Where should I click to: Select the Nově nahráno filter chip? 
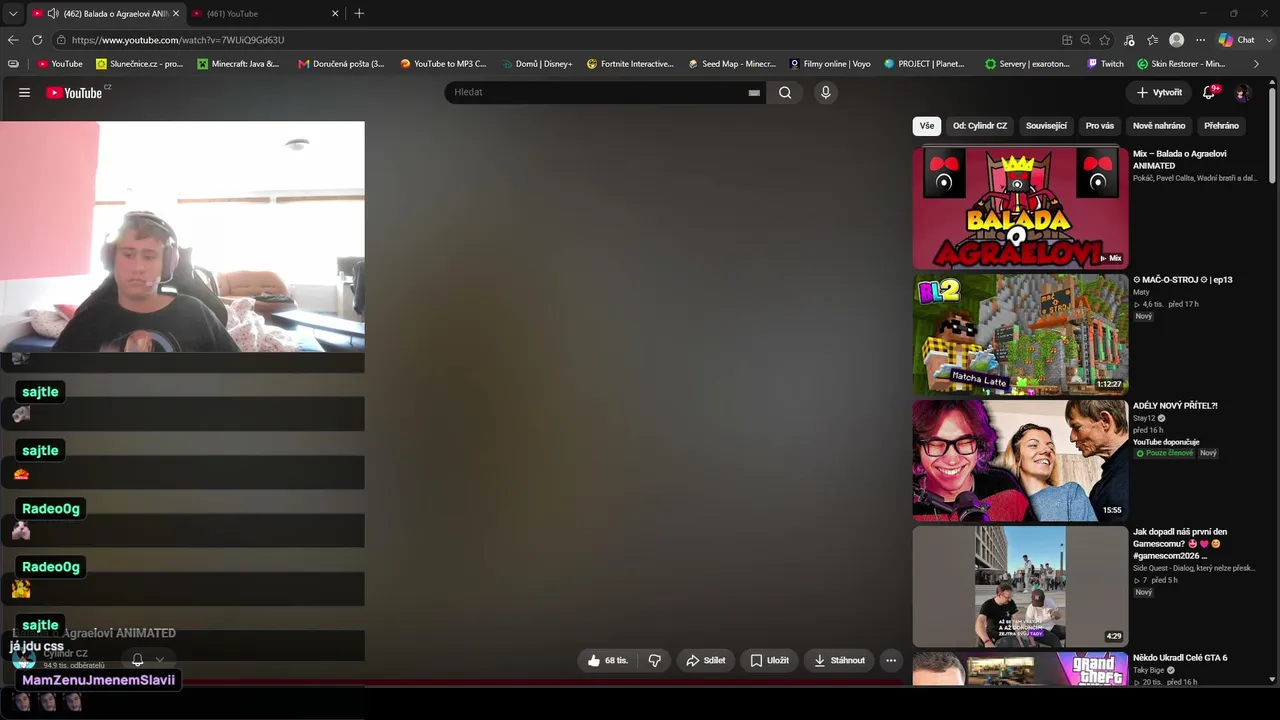point(1159,126)
